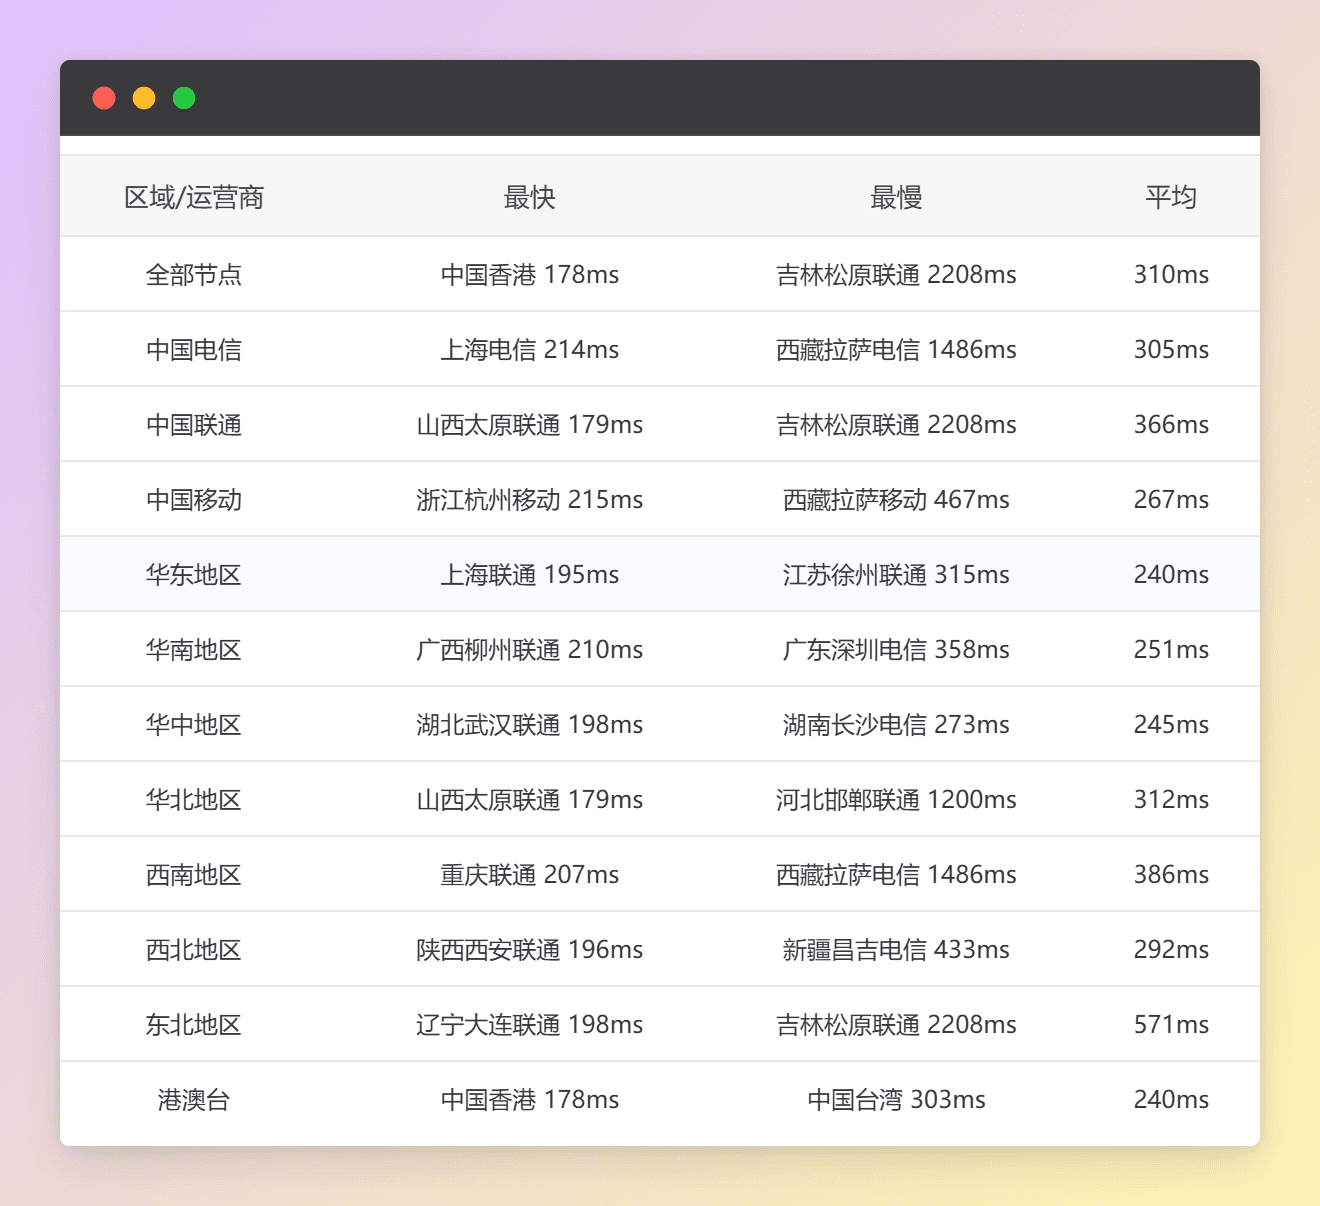Click 湖南长沙电信 273ms cell
Screen dimensions: 1320x1206
tap(896, 724)
